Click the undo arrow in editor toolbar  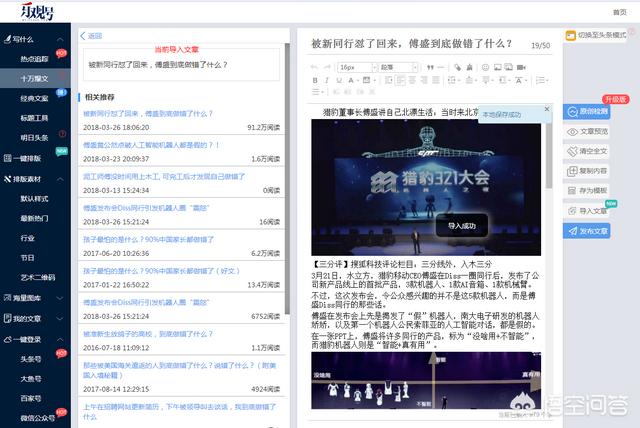coord(314,67)
